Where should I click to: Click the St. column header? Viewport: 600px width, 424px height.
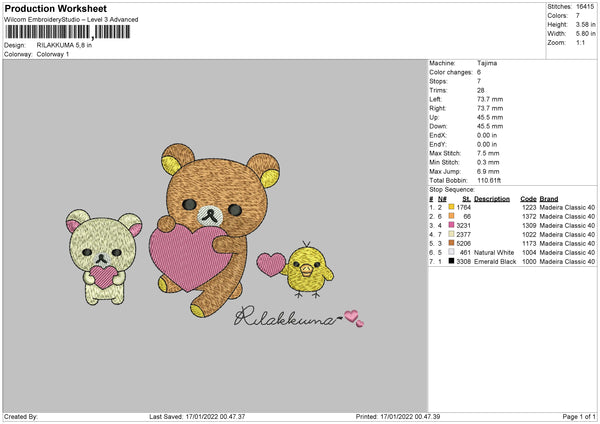(466, 199)
